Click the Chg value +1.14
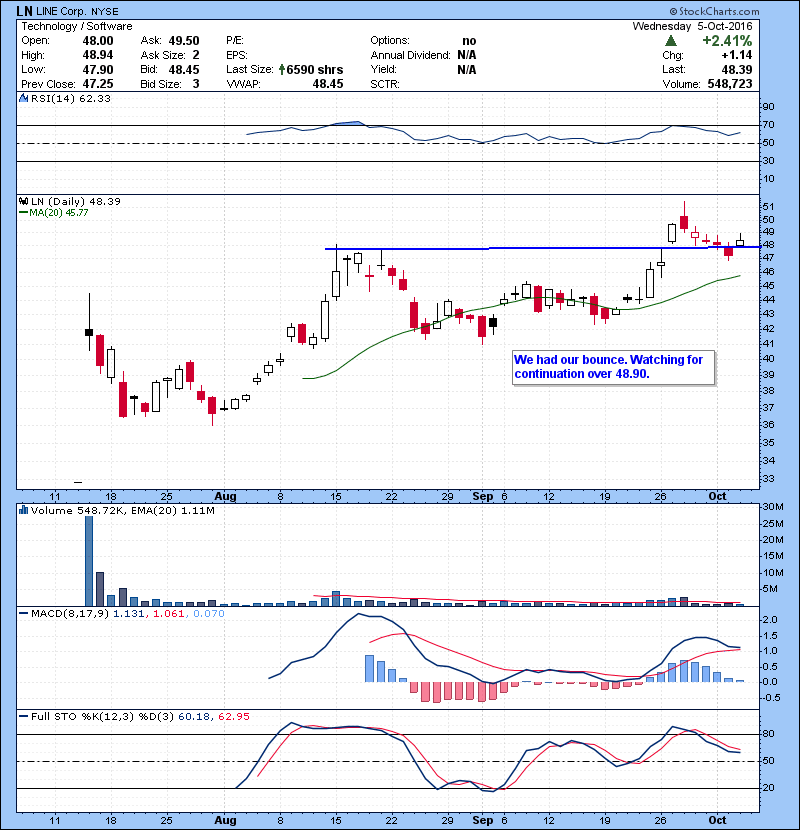This screenshot has height=830, width=800. [736, 55]
